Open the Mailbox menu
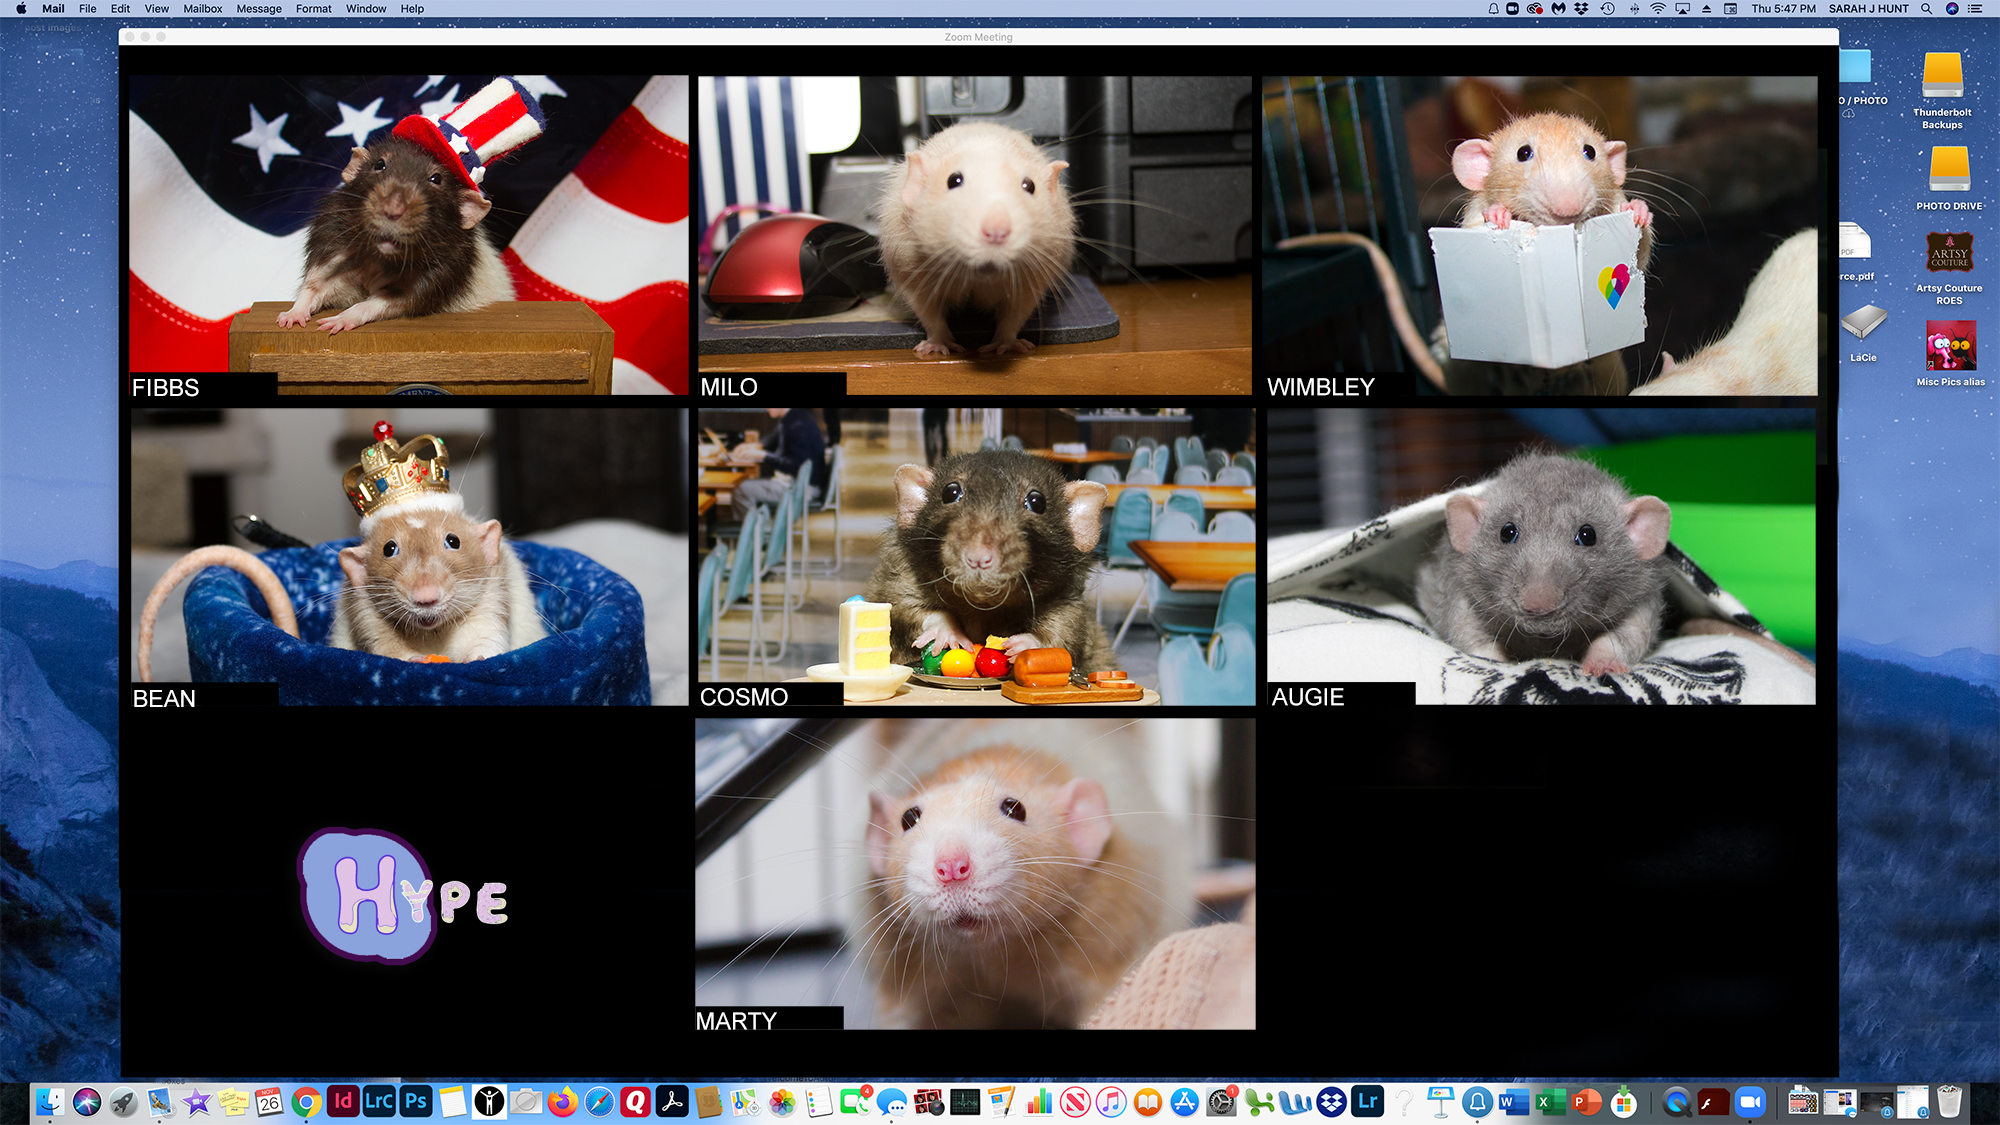This screenshot has height=1125, width=2000. pos(203,9)
